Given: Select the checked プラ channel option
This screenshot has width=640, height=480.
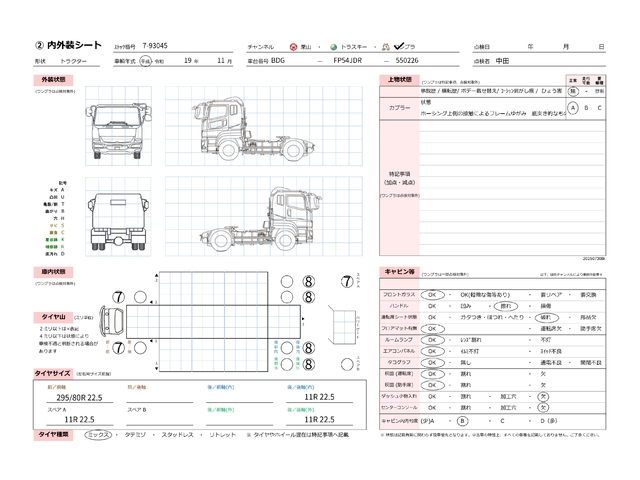Looking at the screenshot, I should click(x=399, y=46).
